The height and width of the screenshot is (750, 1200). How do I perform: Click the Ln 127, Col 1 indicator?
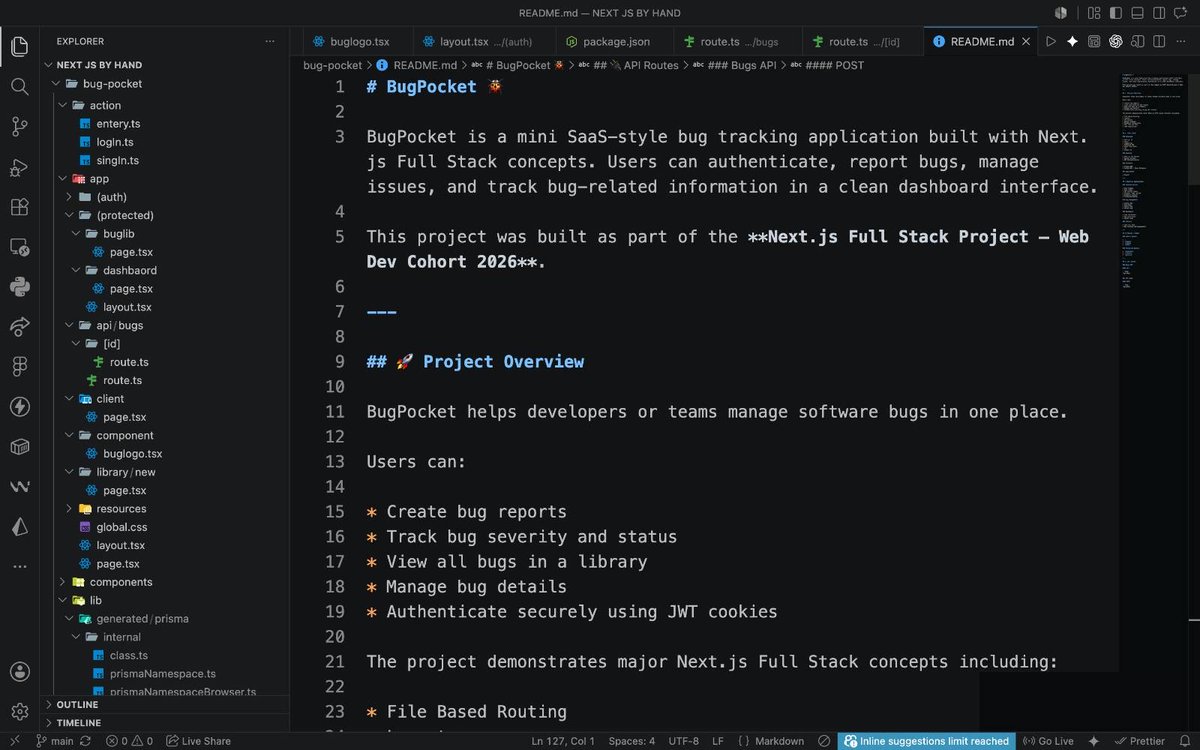pyautogui.click(x=563, y=741)
